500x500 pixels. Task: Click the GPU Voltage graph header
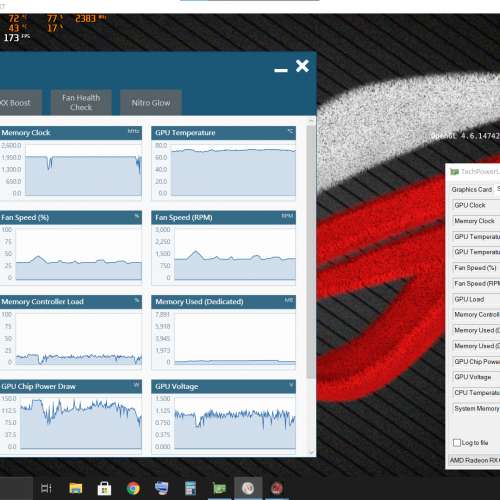(x=223, y=386)
